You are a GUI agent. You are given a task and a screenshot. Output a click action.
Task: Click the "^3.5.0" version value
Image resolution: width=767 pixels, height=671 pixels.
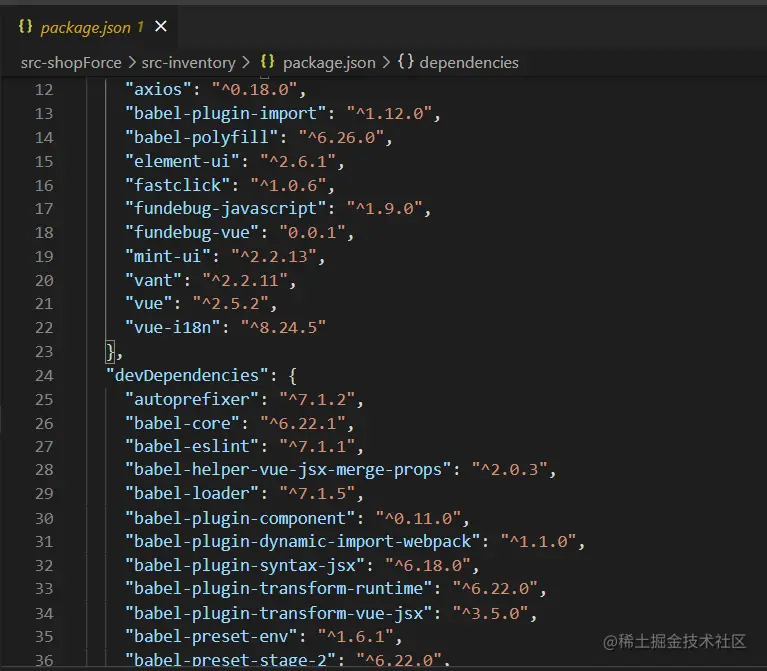(x=490, y=614)
